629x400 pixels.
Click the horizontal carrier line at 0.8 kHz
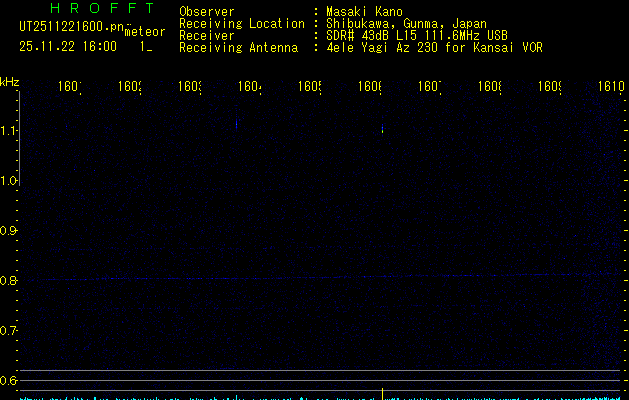point(300,278)
